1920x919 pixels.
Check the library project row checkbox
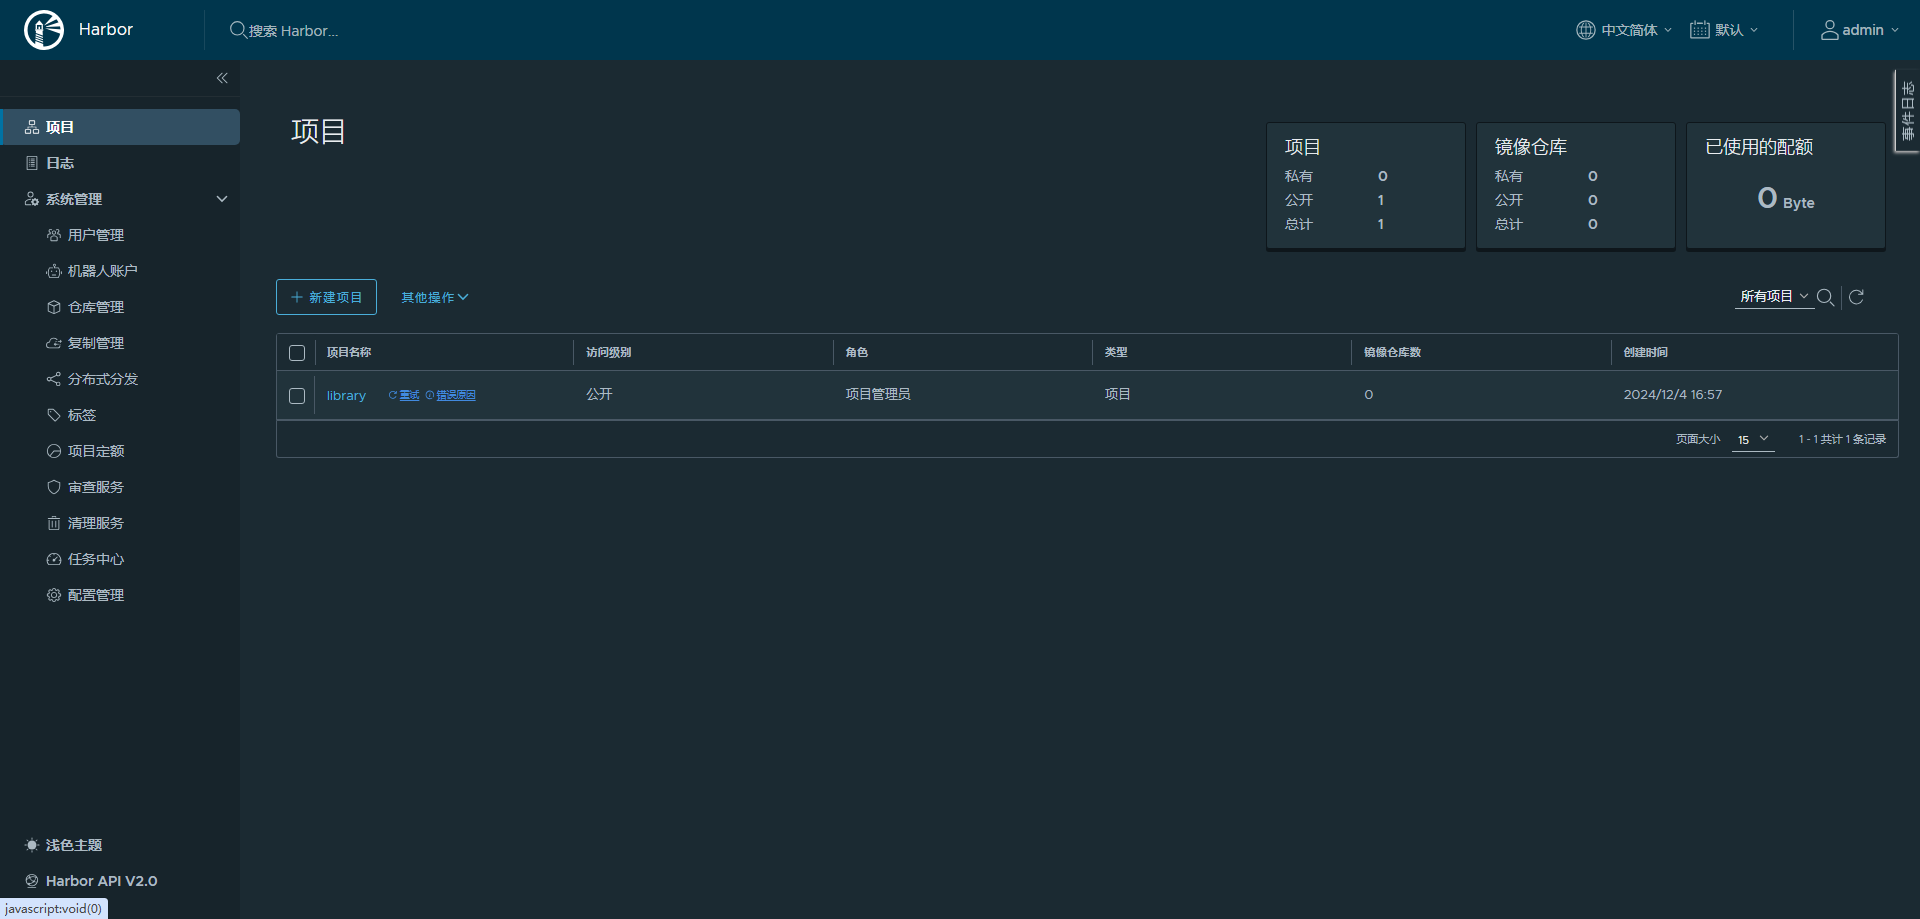click(x=297, y=396)
